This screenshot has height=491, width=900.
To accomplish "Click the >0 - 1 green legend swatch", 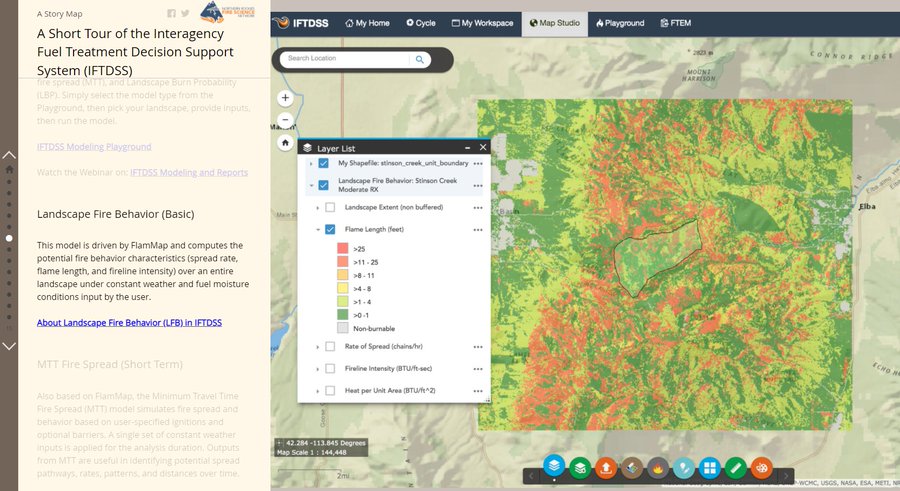I will [343, 315].
